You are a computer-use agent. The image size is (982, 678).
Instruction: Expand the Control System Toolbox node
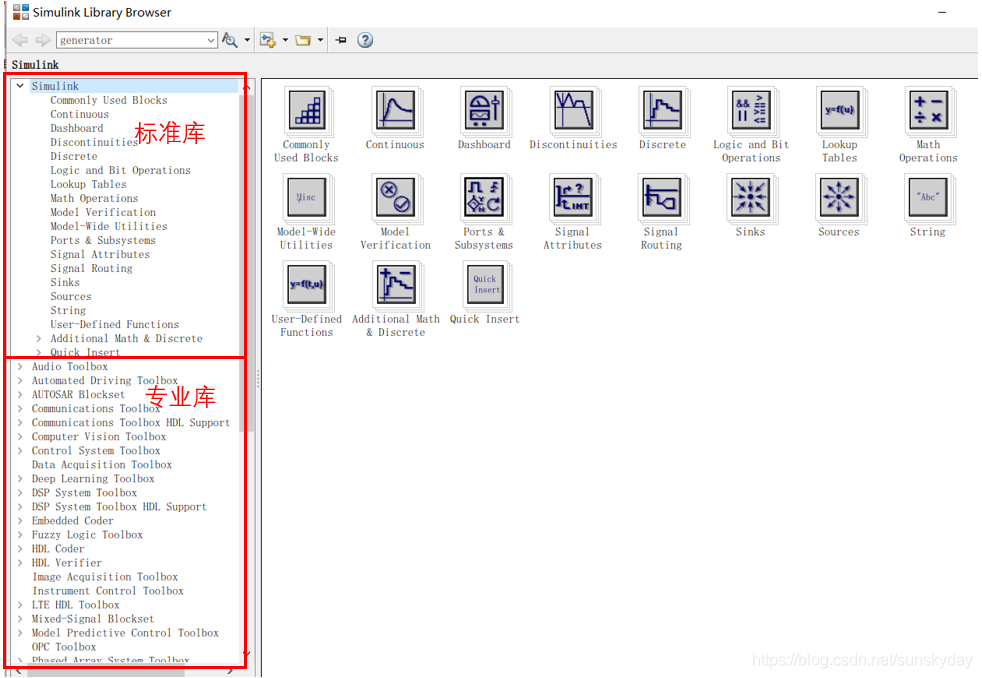tap(20, 451)
